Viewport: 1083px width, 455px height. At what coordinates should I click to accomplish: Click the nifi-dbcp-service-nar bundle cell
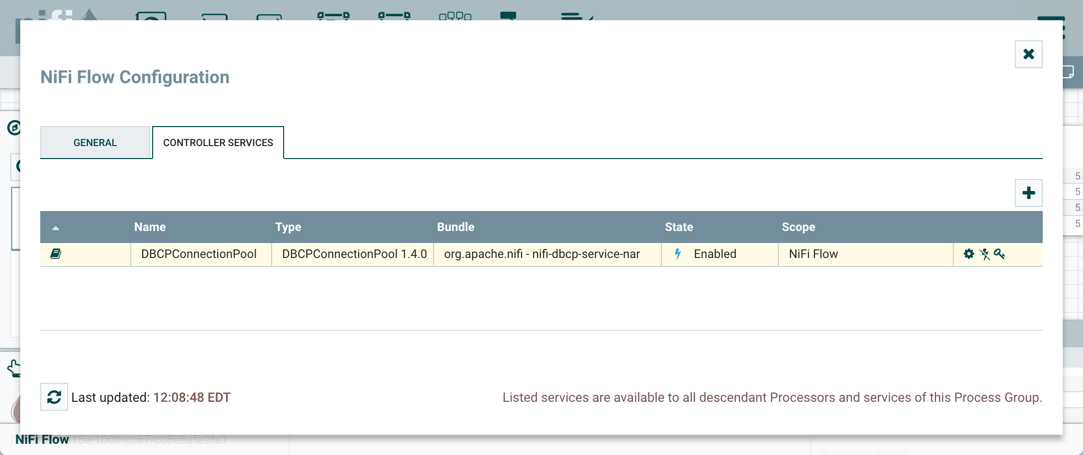(542, 254)
